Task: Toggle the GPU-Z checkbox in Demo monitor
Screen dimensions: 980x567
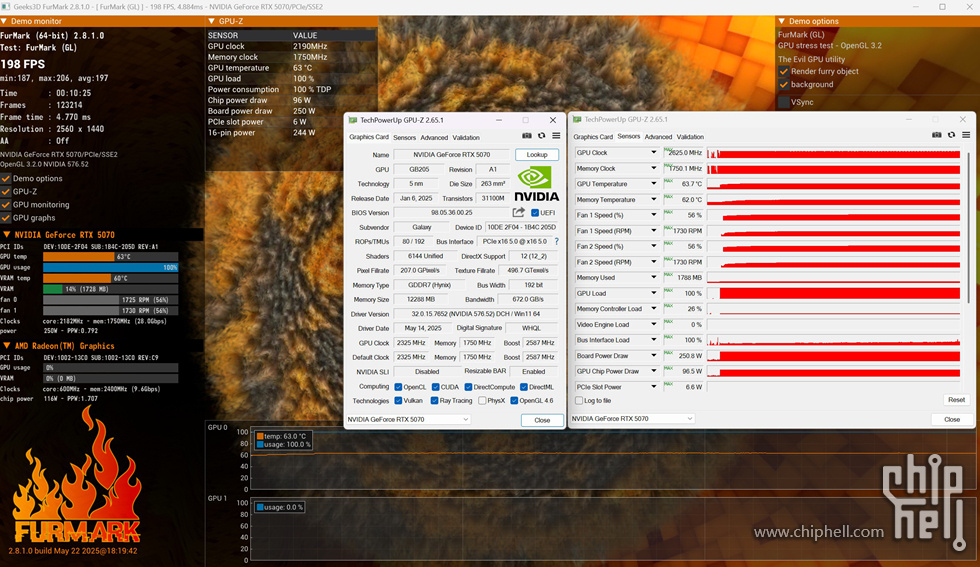Action: tap(6, 192)
